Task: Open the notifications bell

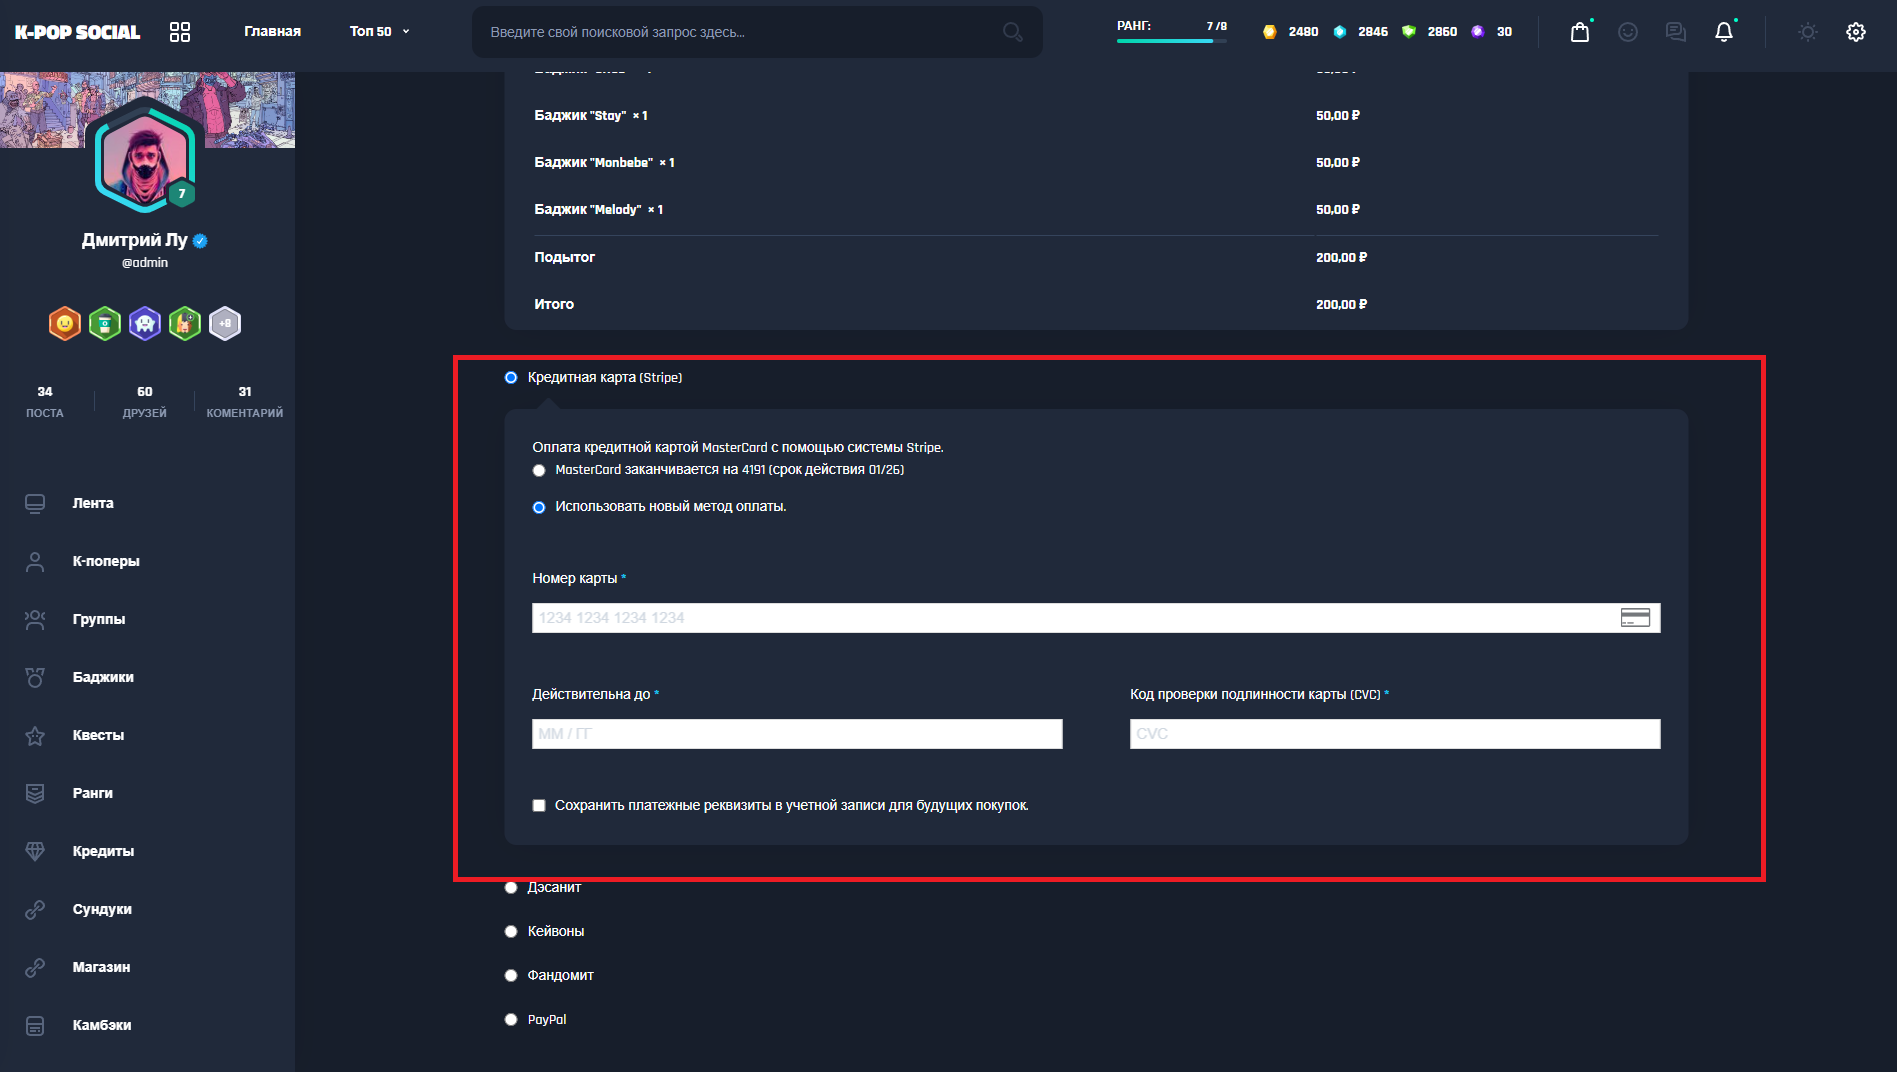Action: coord(1723,32)
